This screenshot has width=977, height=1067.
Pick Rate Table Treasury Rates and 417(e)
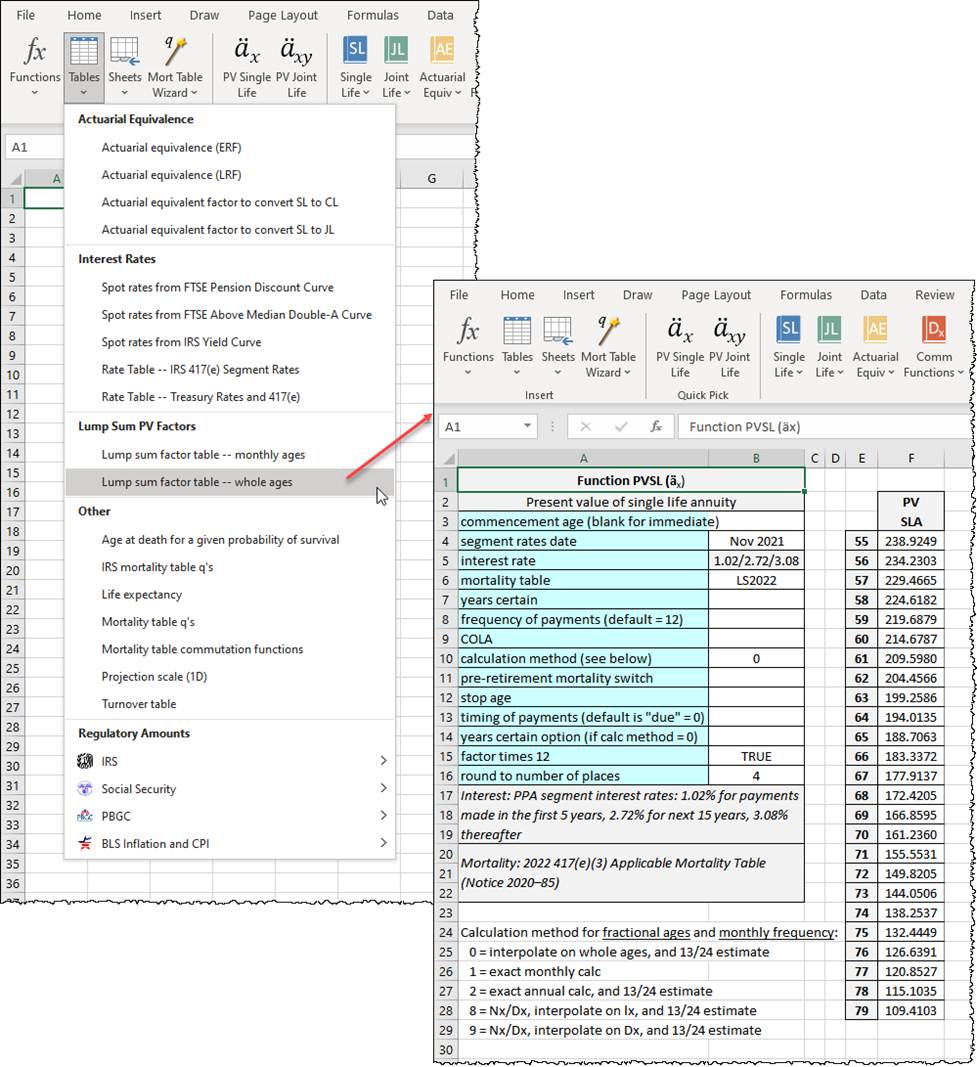tap(231, 397)
